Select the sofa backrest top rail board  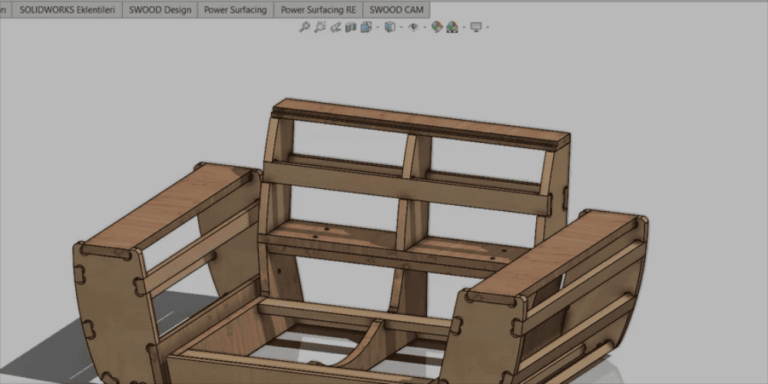[x=421, y=120]
